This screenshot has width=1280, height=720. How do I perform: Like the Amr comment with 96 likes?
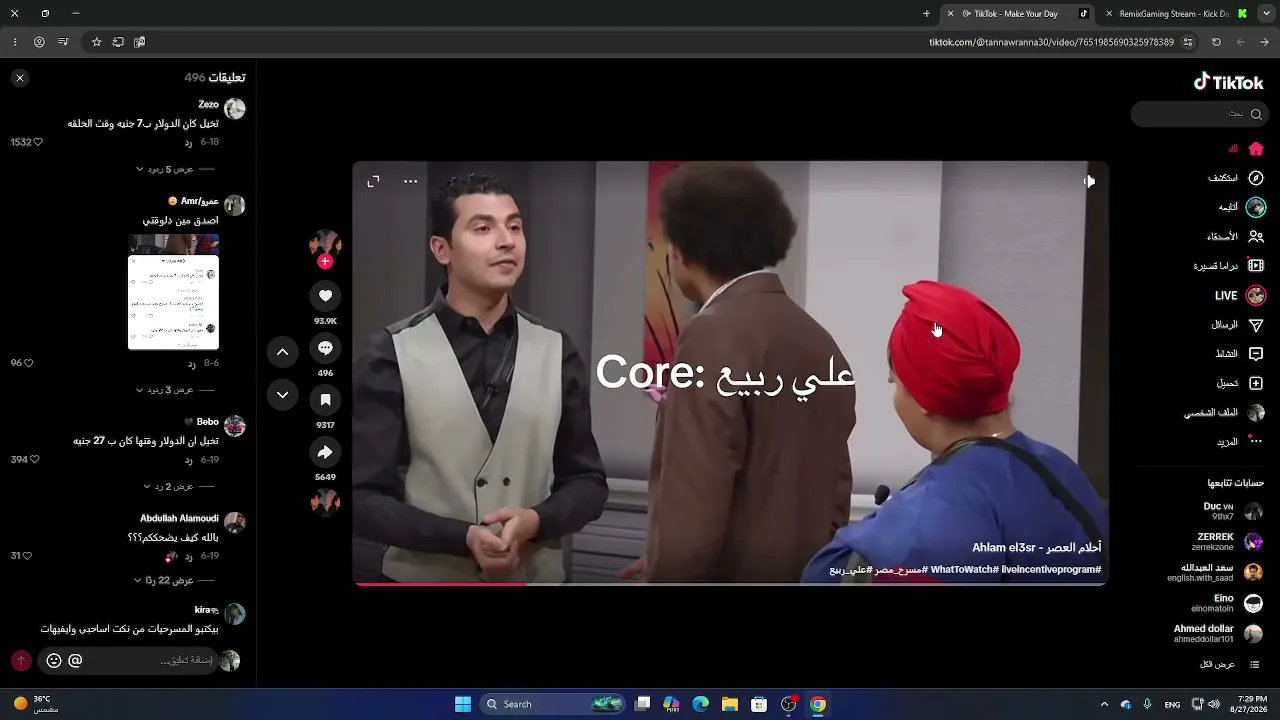[x=28, y=363]
